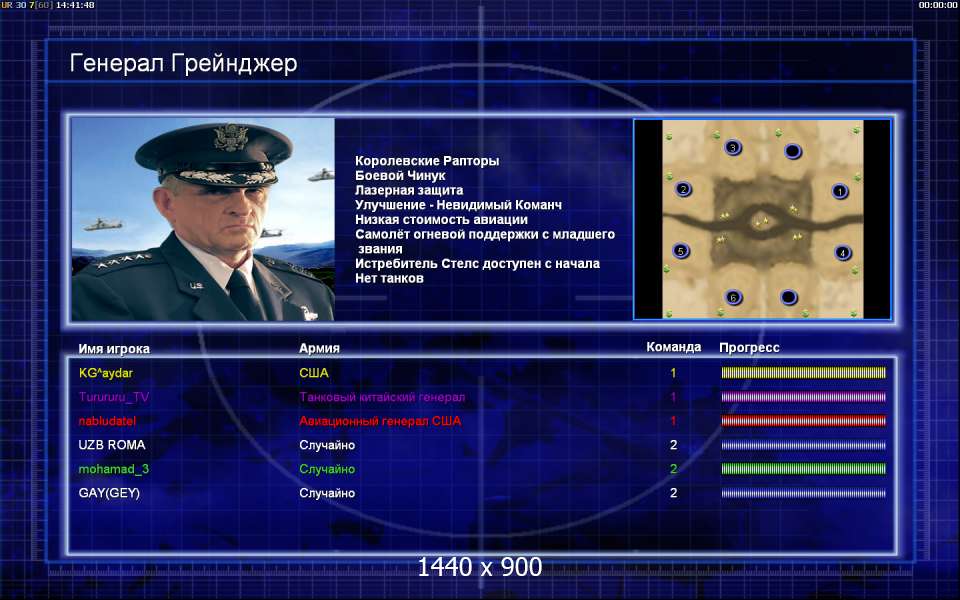Viewport: 960px width, 600px height.
Task: Click the 'Прогресс' column header
Action: pyautogui.click(x=749, y=348)
